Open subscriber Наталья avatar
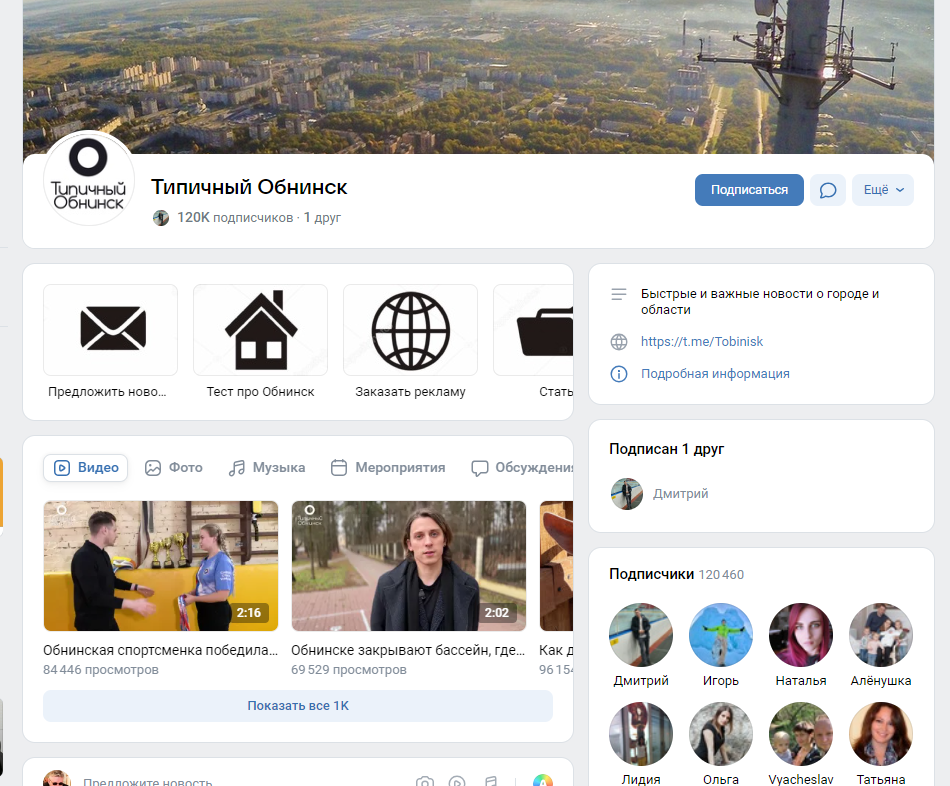The height and width of the screenshot is (786, 950). point(800,634)
